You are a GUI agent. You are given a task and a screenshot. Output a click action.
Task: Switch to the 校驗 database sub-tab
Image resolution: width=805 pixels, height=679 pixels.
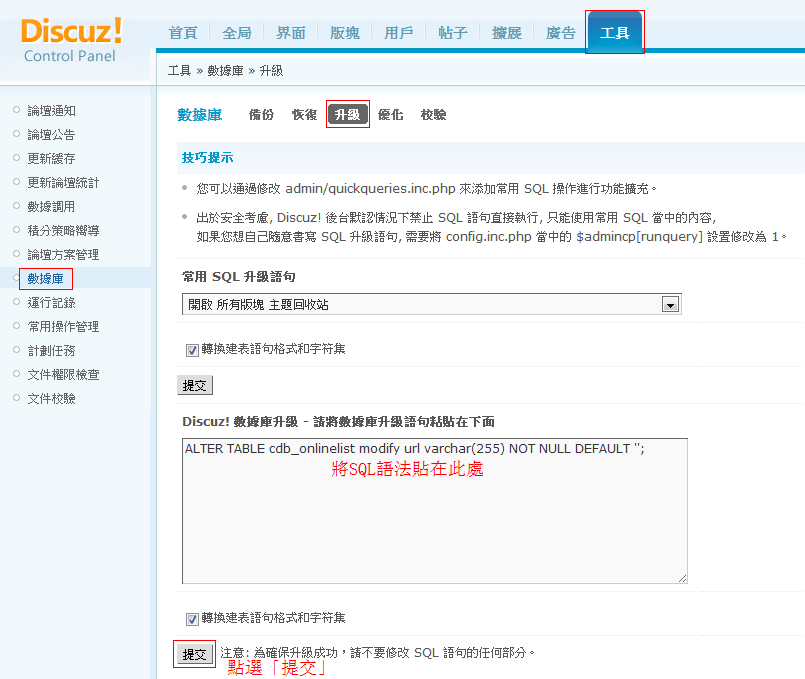point(433,114)
